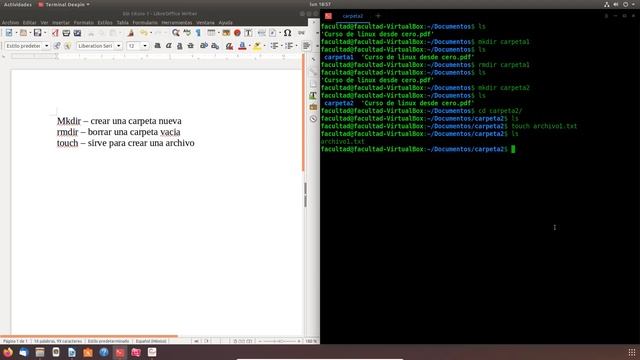The height and width of the screenshot is (360, 640).
Task: Toggle Strikethrough formatting
Action: (190, 46)
